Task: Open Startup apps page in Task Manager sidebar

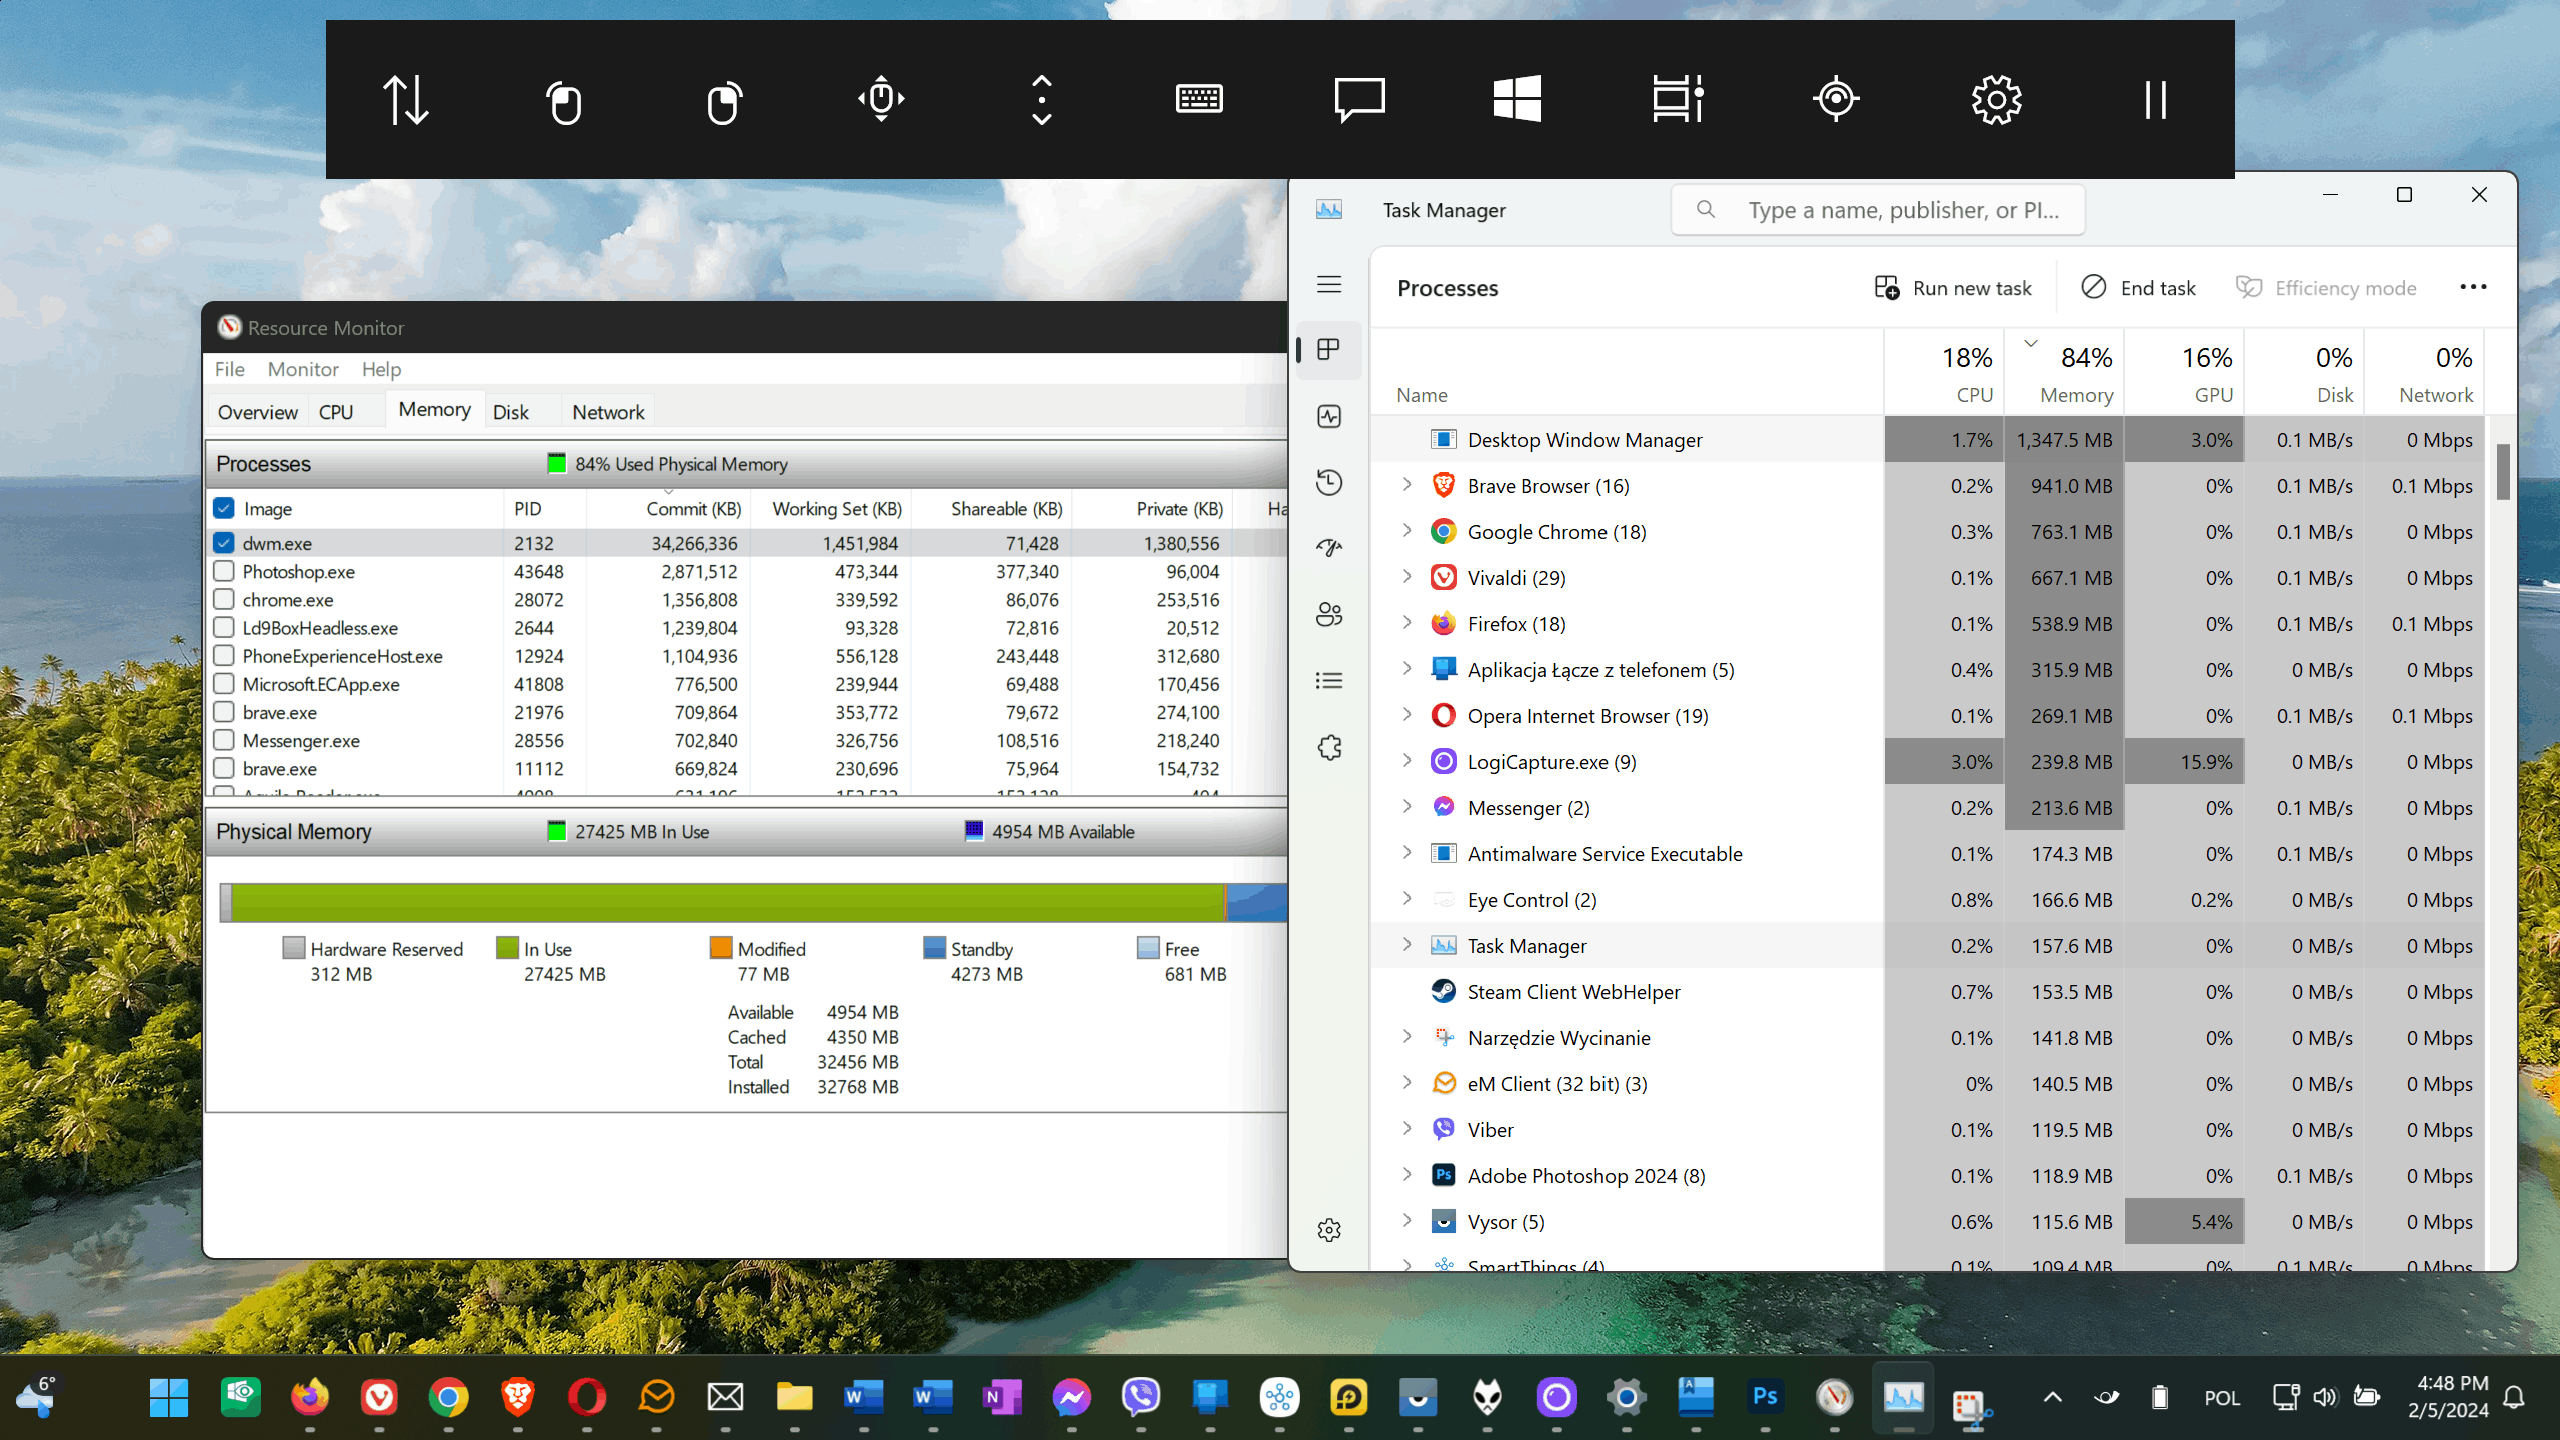Action: 1329,548
